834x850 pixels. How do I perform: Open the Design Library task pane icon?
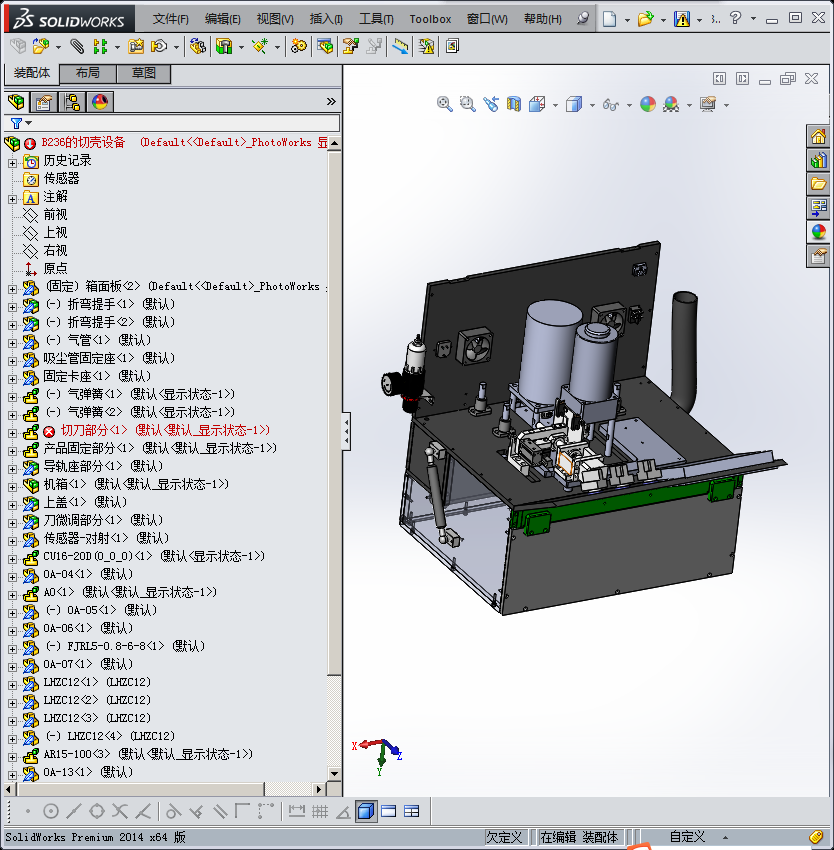tap(818, 160)
